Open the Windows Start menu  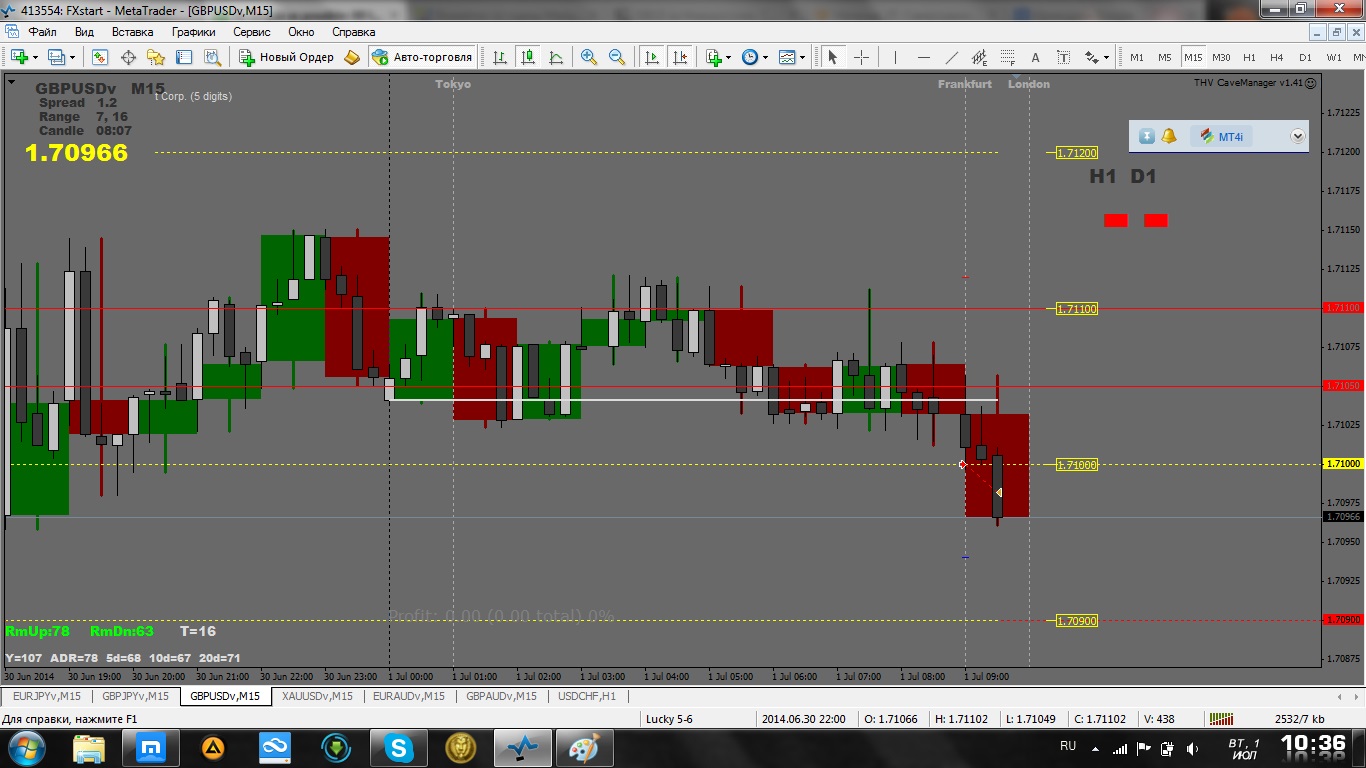coord(25,747)
